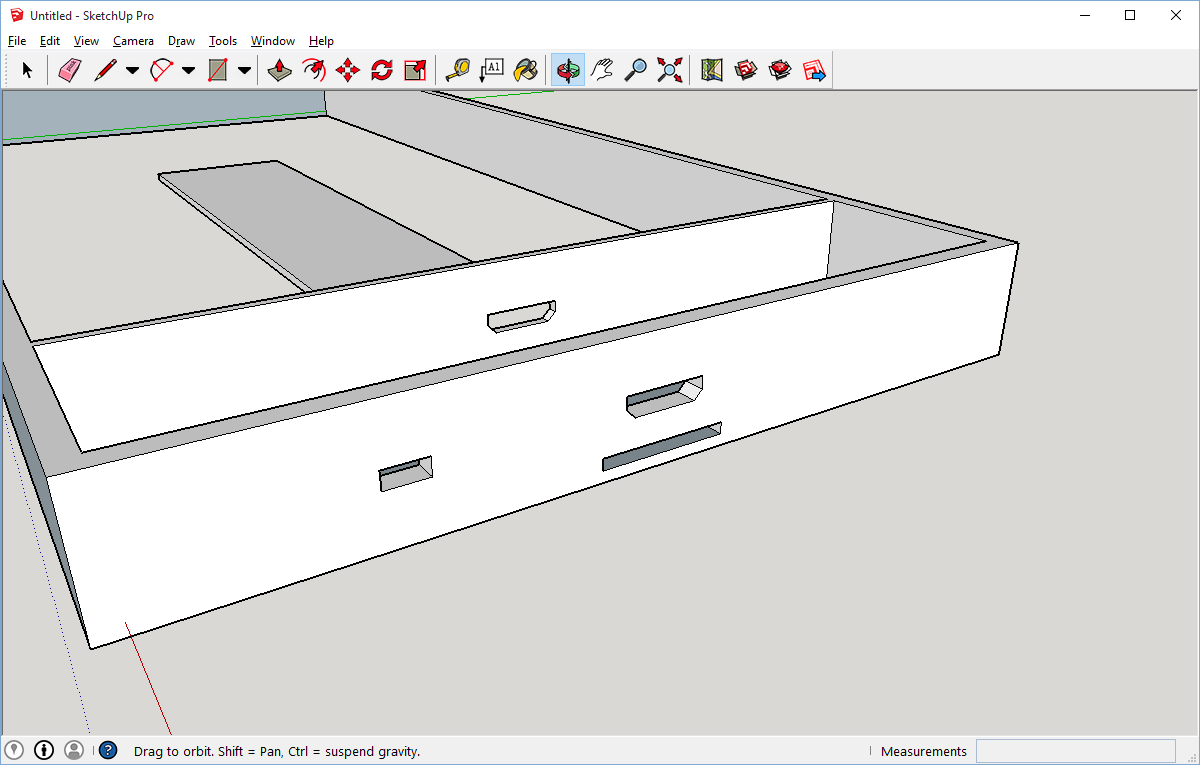Viewport: 1200px width, 765px height.
Task: Pick the Eraser tool
Action: pos(69,70)
